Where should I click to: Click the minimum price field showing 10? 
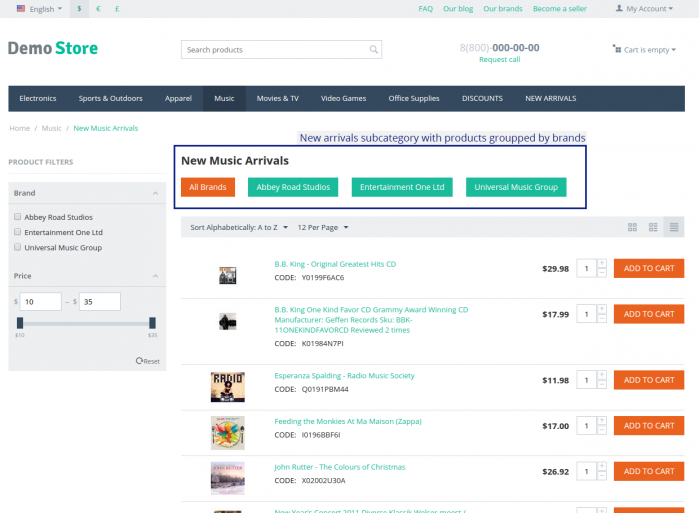tap(41, 301)
